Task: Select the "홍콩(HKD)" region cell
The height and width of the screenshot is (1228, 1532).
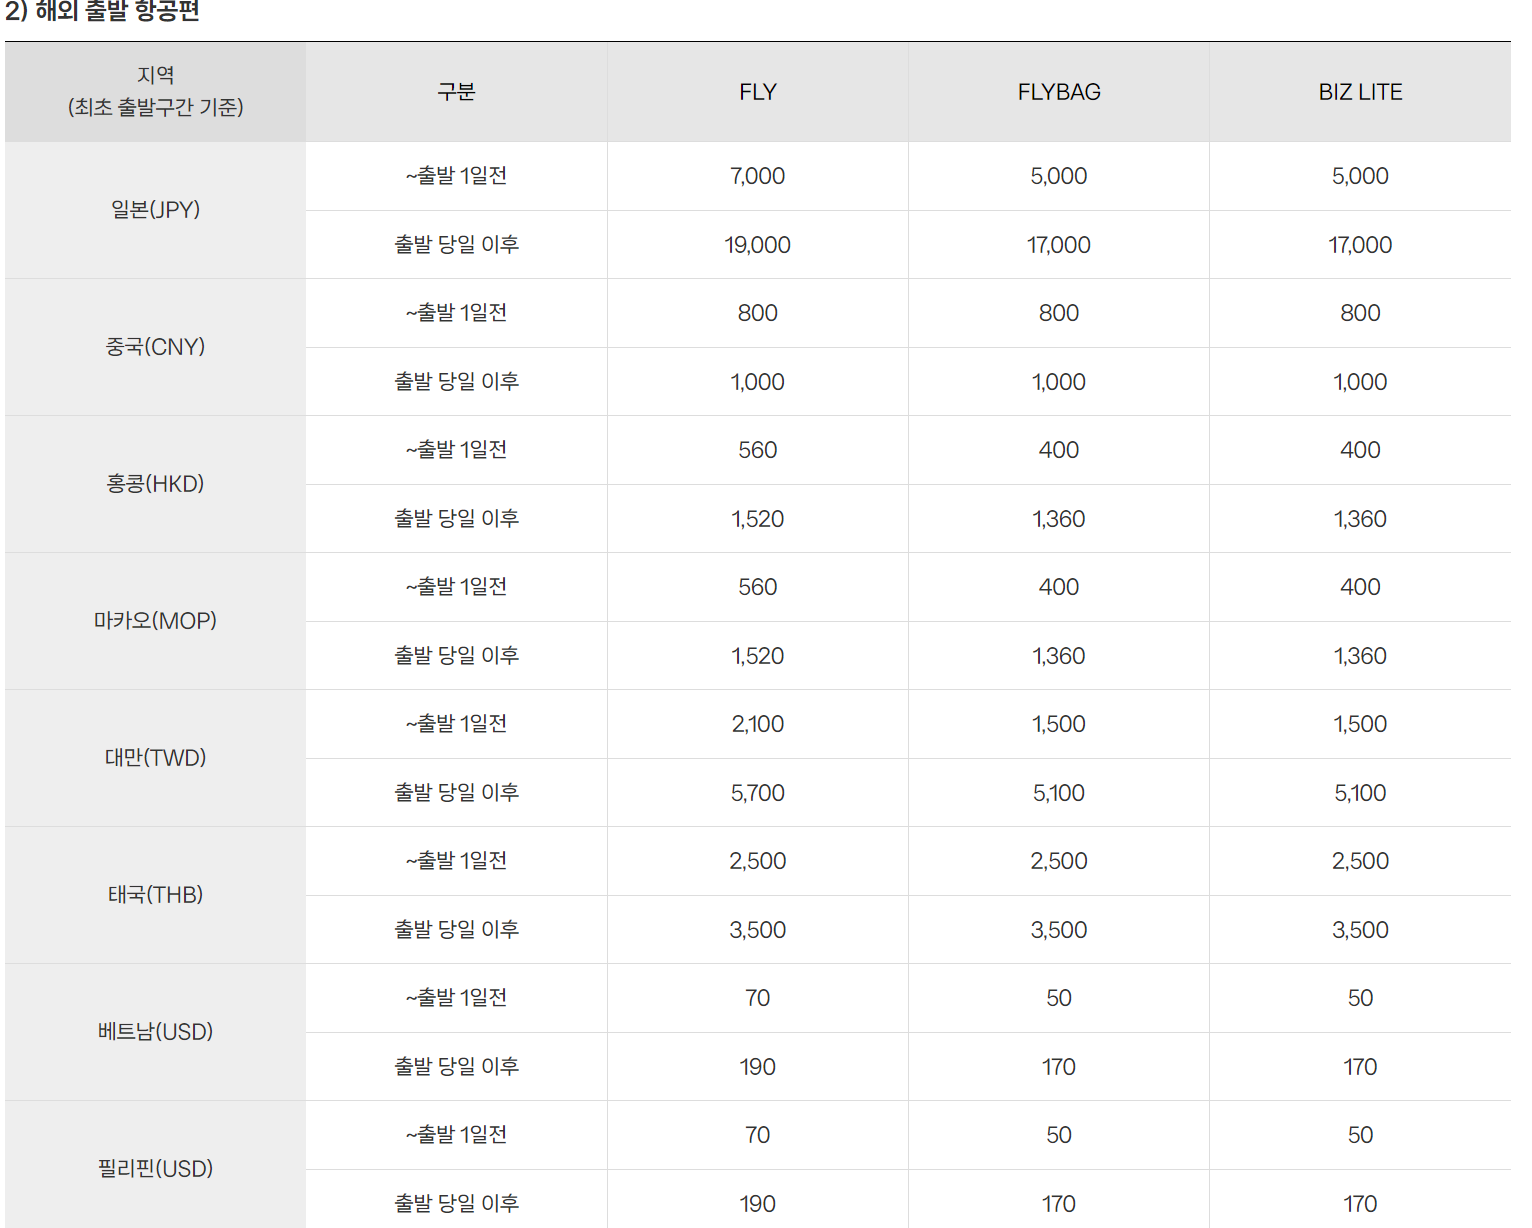Action: [156, 484]
